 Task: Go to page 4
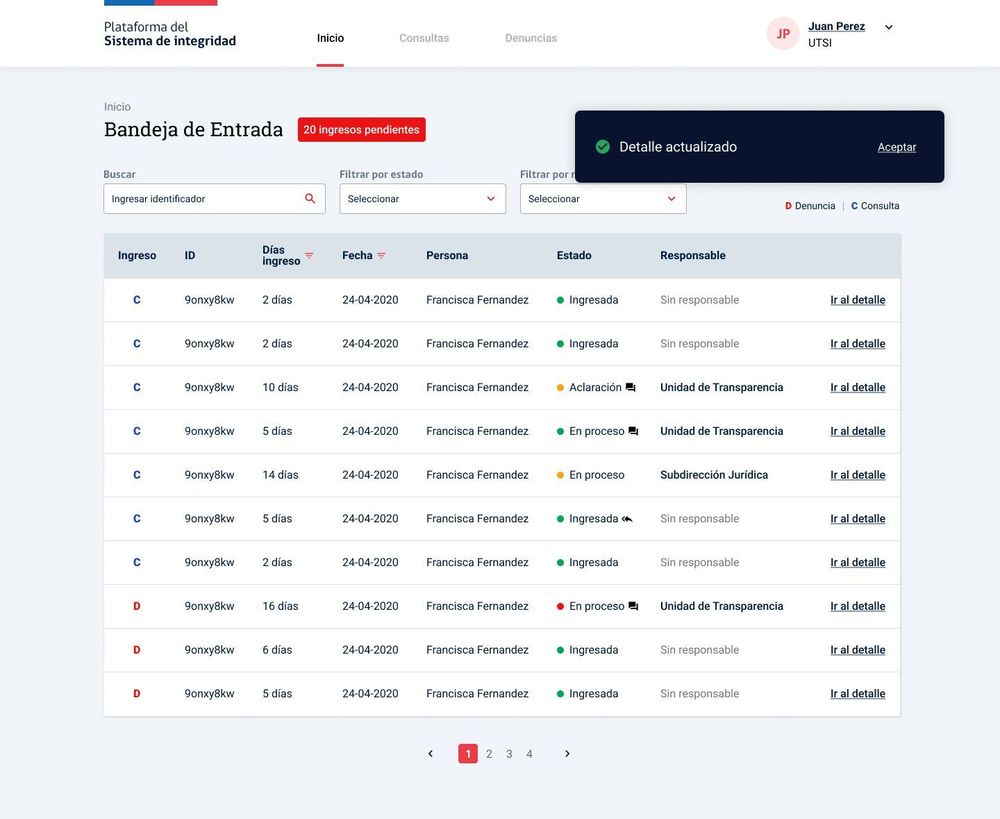(529, 754)
